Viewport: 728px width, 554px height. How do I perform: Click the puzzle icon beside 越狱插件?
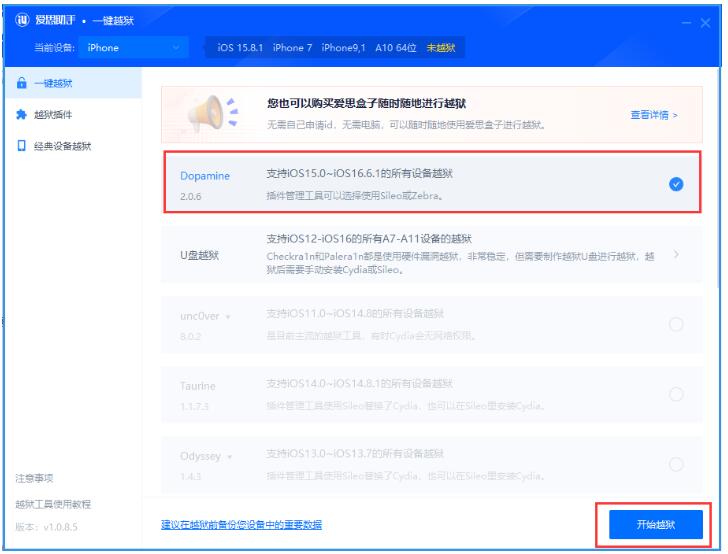21,115
